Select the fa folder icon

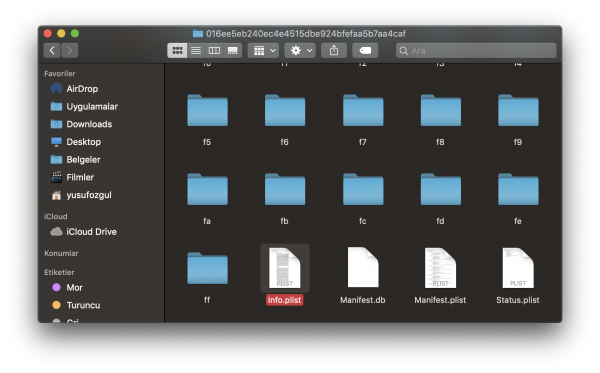pos(207,189)
